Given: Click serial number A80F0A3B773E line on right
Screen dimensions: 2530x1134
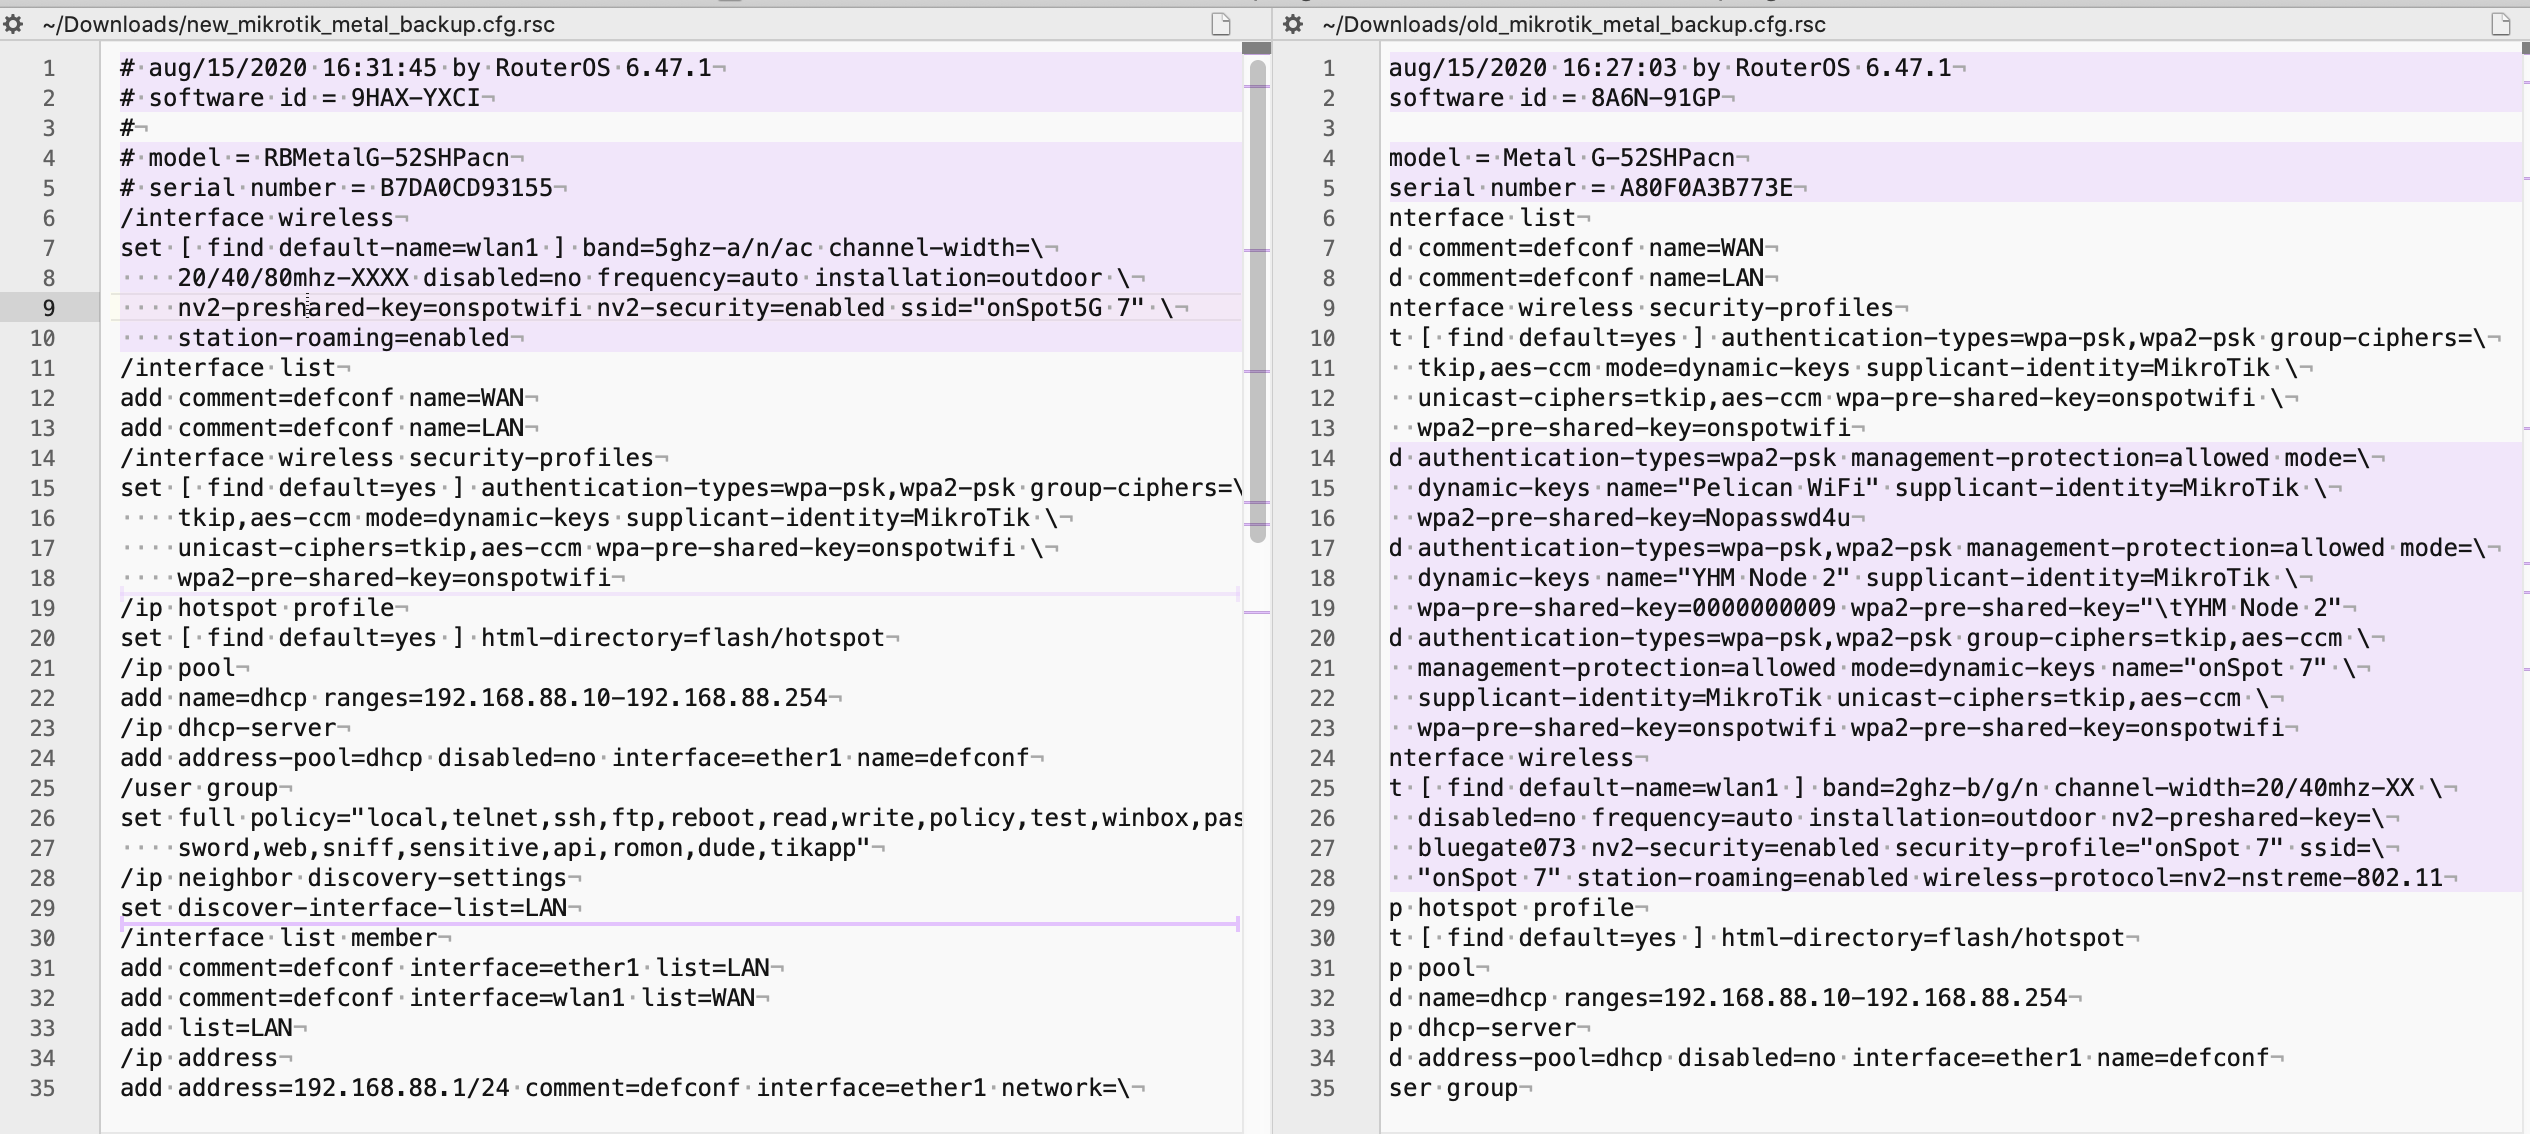Looking at the screenshot, I should [x=1590, y=188].
